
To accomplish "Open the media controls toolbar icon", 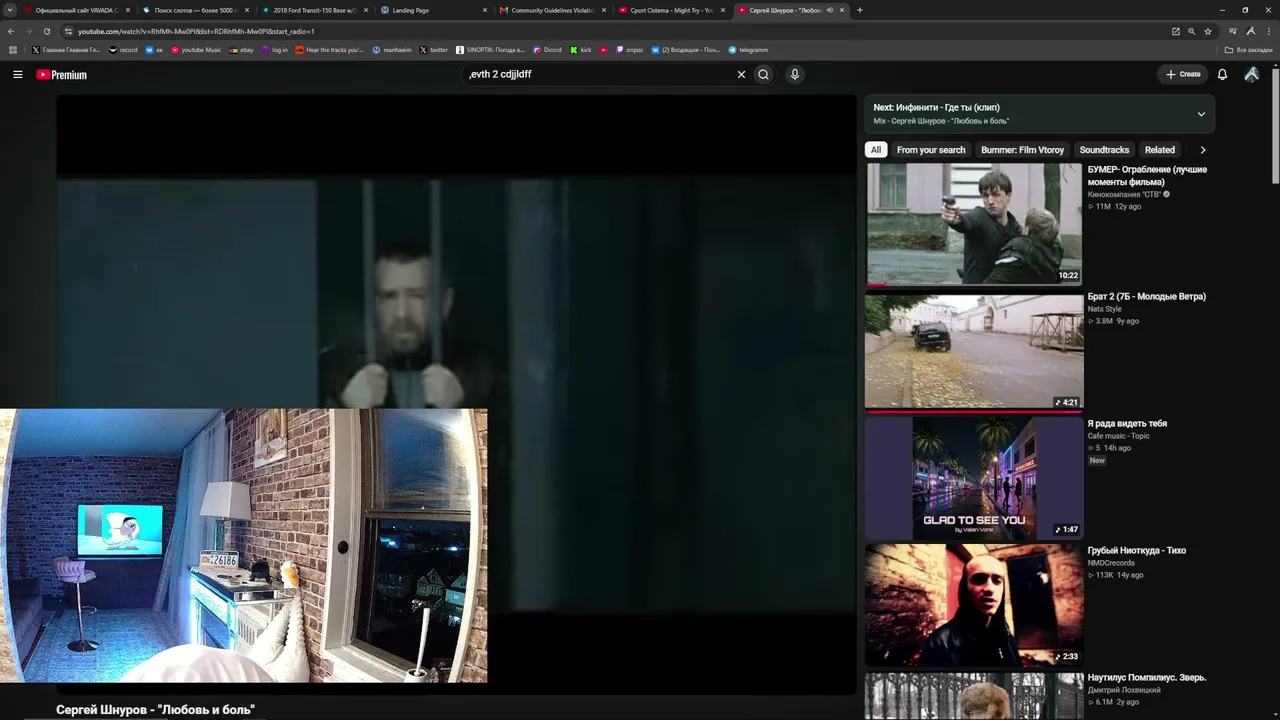I will click(x=1233, y=31).
